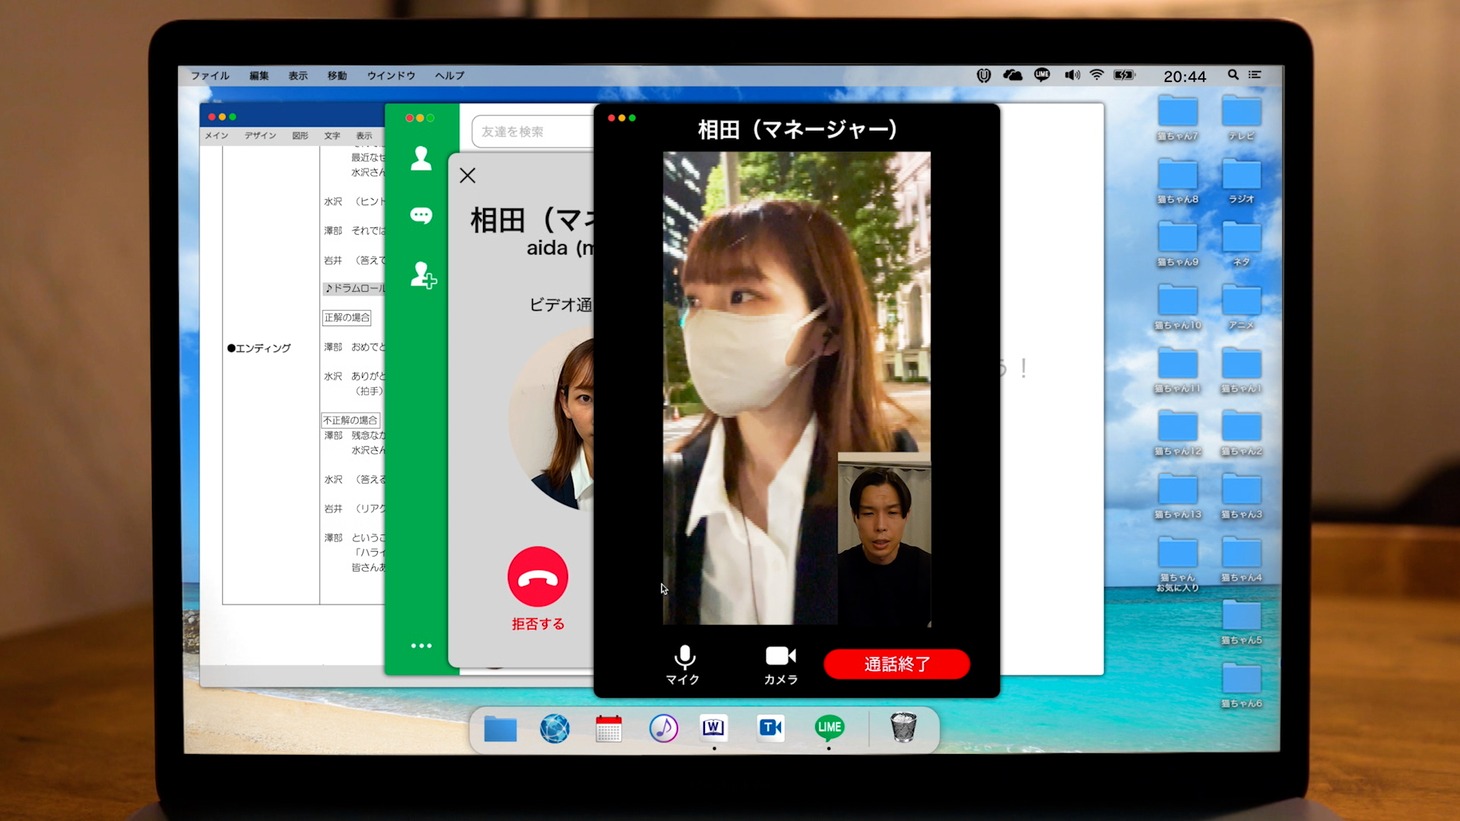Open the three dots more menu in LINE
Viewport: 1460px width, 821px height.
[x=421, y=646]
